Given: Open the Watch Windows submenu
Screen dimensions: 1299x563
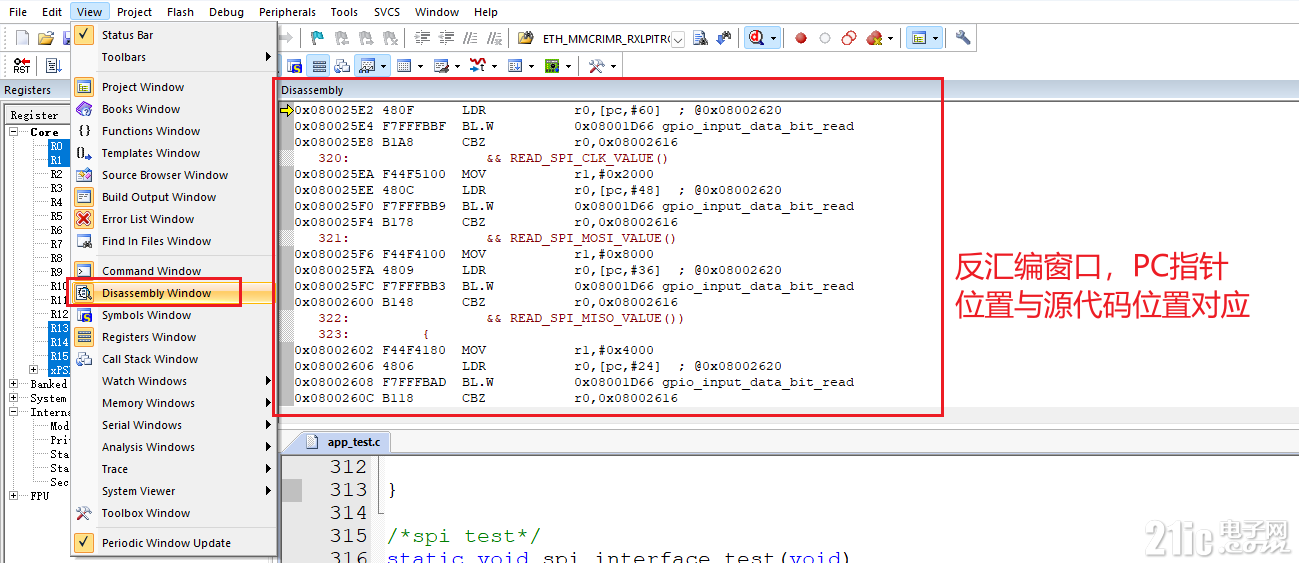Looking at the screenshot, I should (173, 381).
